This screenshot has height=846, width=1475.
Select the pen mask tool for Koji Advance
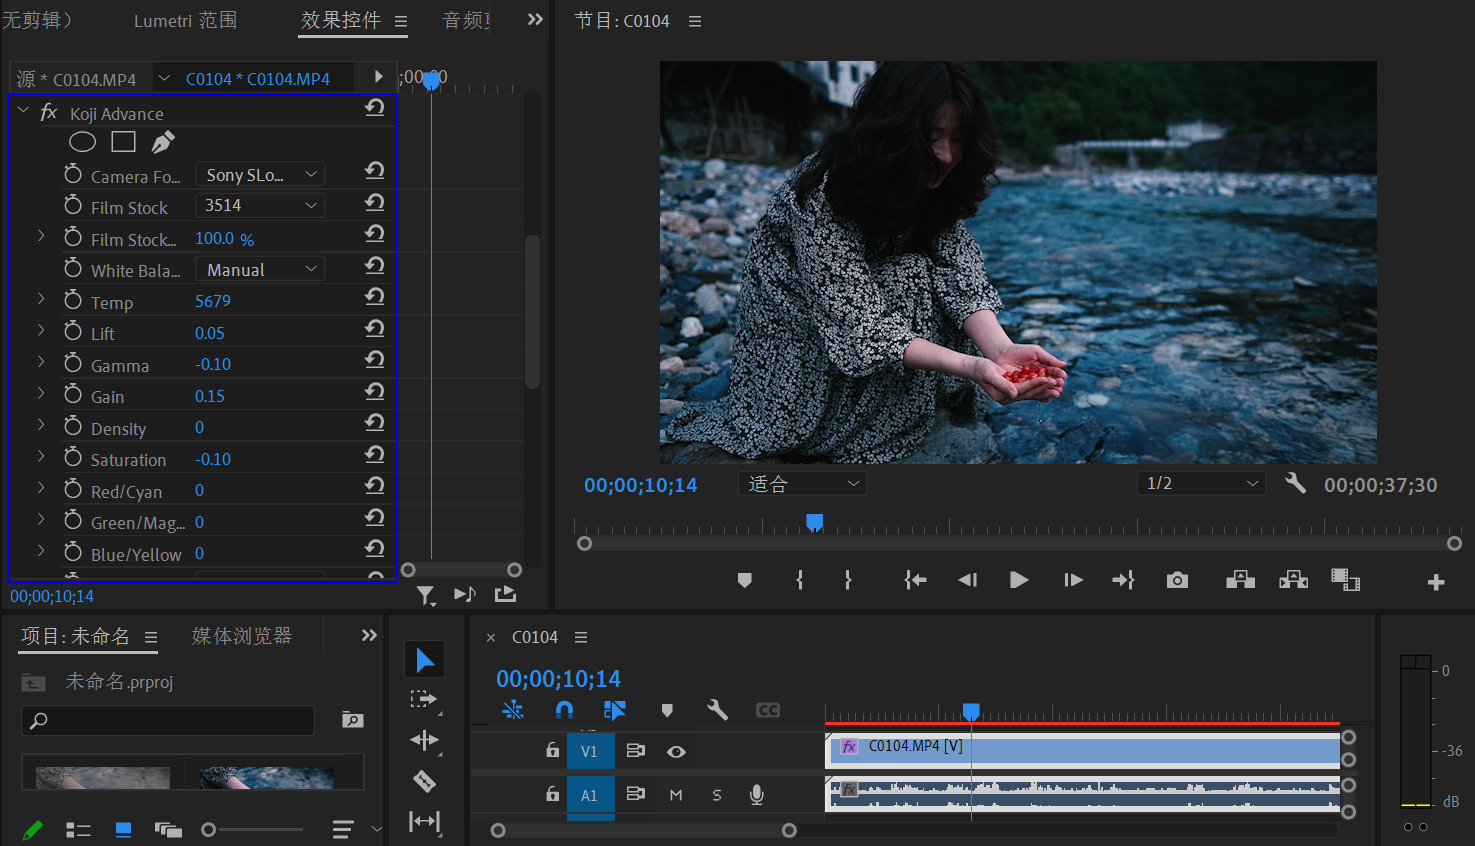(163, 142)
